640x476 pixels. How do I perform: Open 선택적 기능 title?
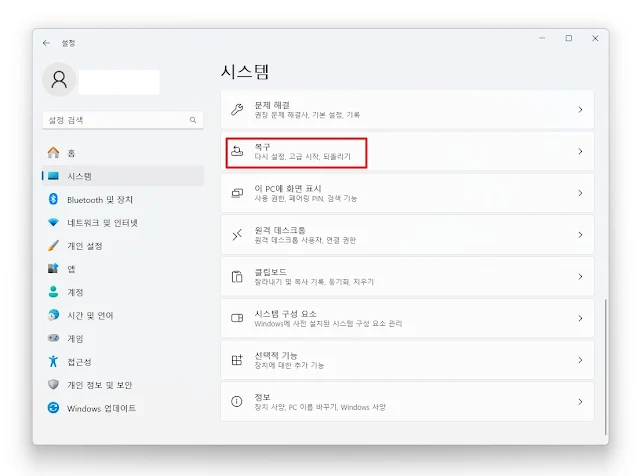point(276,355)
